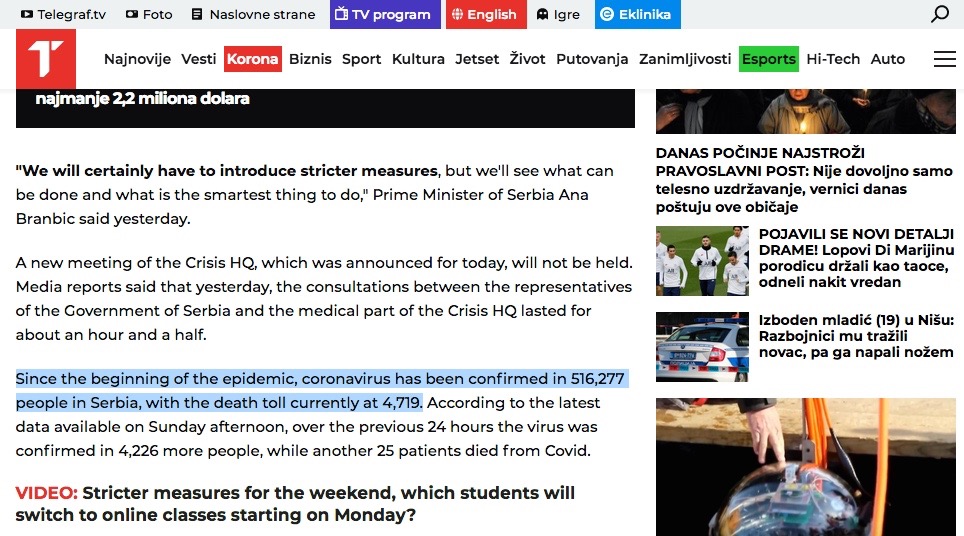The height and width of the screenshot is (536, 964).
Task: Visit the Eklinika site
Action: (x=637, y=14)
